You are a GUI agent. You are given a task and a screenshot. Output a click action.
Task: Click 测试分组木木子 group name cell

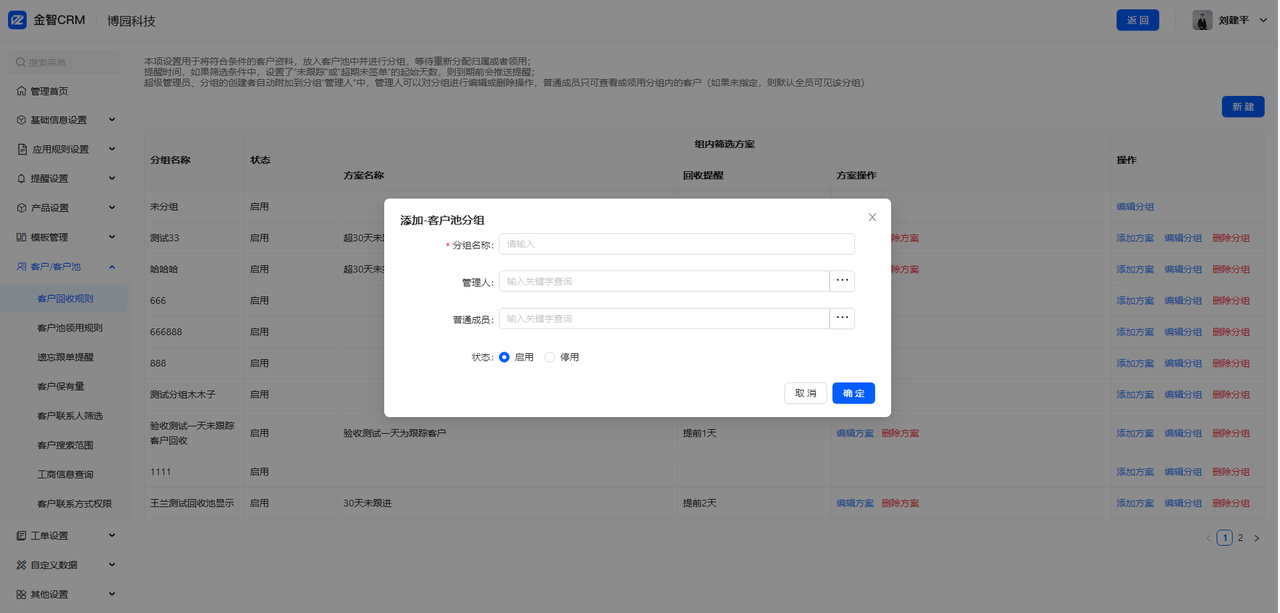tap(183, 395)
